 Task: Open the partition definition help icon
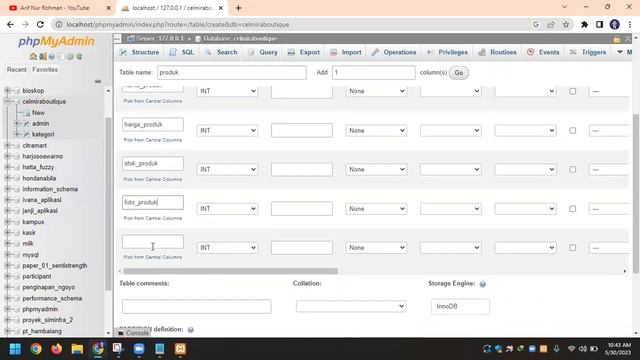coord(191,329)
